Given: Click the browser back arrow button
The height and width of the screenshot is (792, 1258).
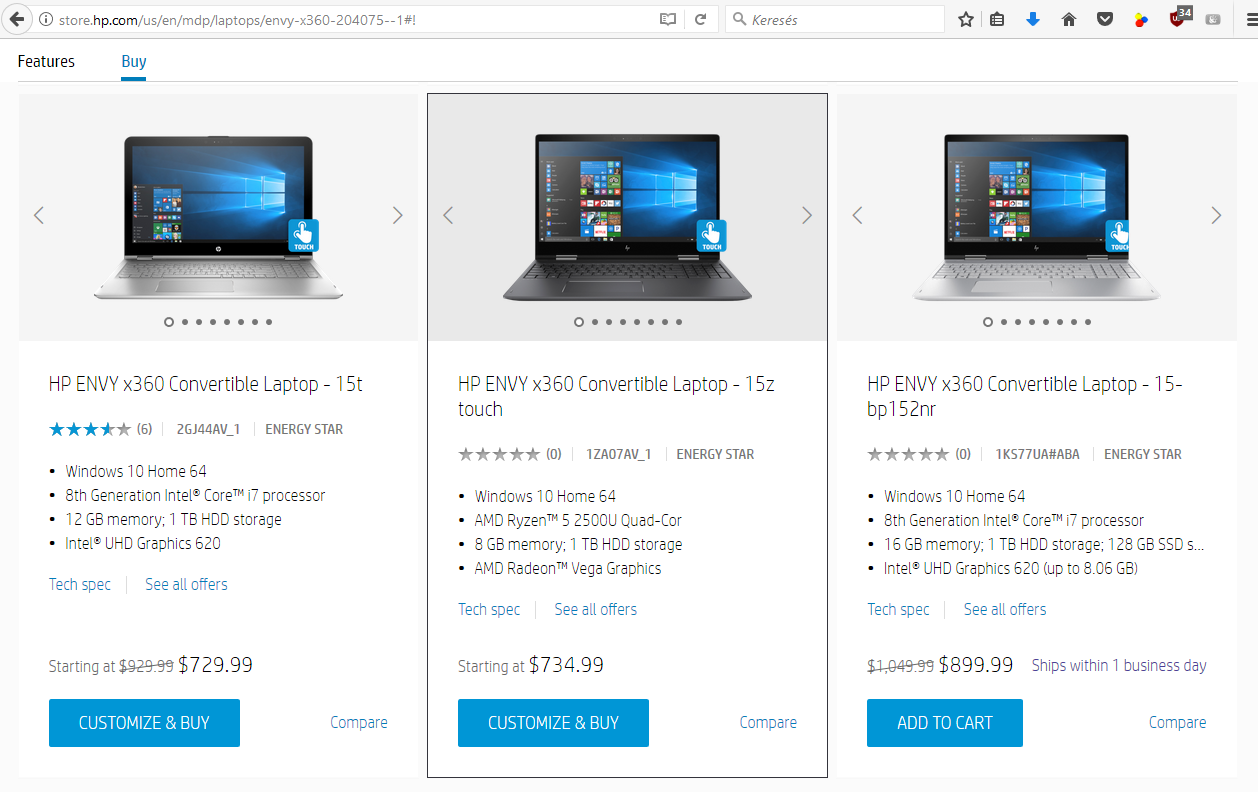Looking at the screenshot, I should 16,19.
